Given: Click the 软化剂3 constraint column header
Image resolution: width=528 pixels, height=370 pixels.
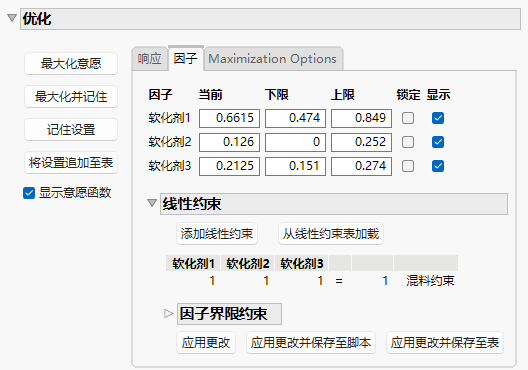Looking at the screenshot, I should pyautogui.click(x=302, y=263).
